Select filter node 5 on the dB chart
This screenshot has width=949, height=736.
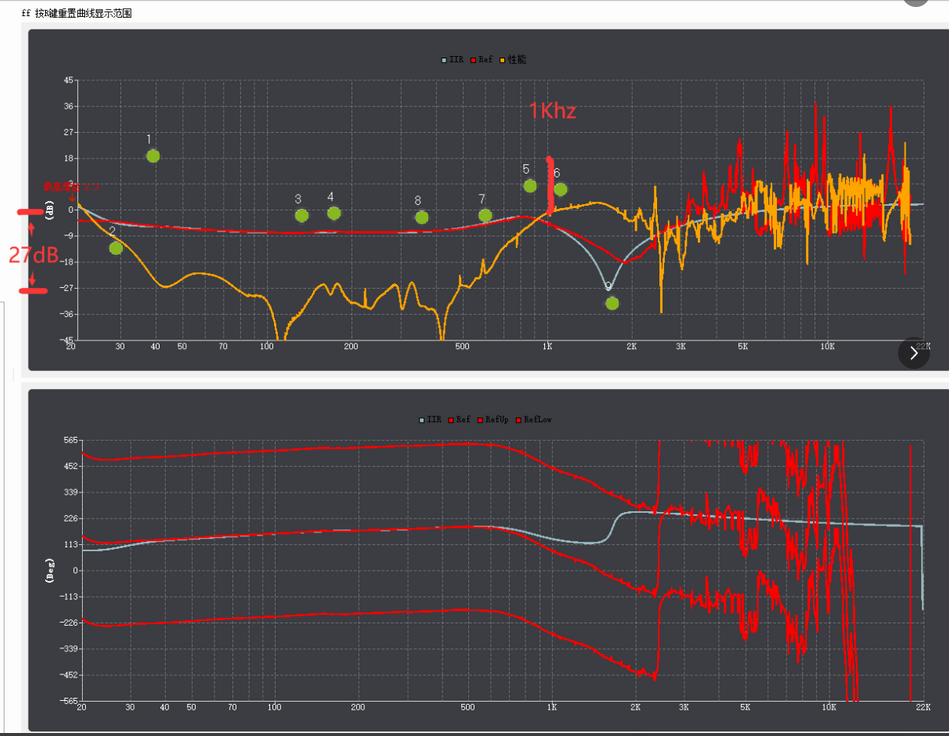pyautogui.click(x=530, y=186)
